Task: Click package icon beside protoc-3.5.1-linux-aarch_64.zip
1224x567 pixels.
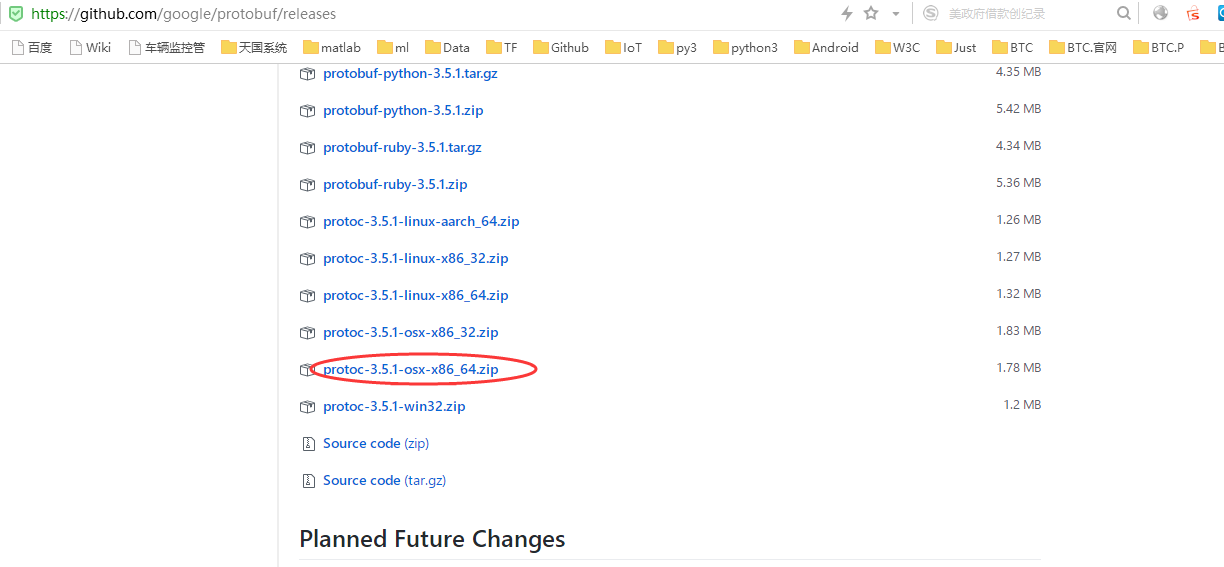Action: tap(307, 222)
